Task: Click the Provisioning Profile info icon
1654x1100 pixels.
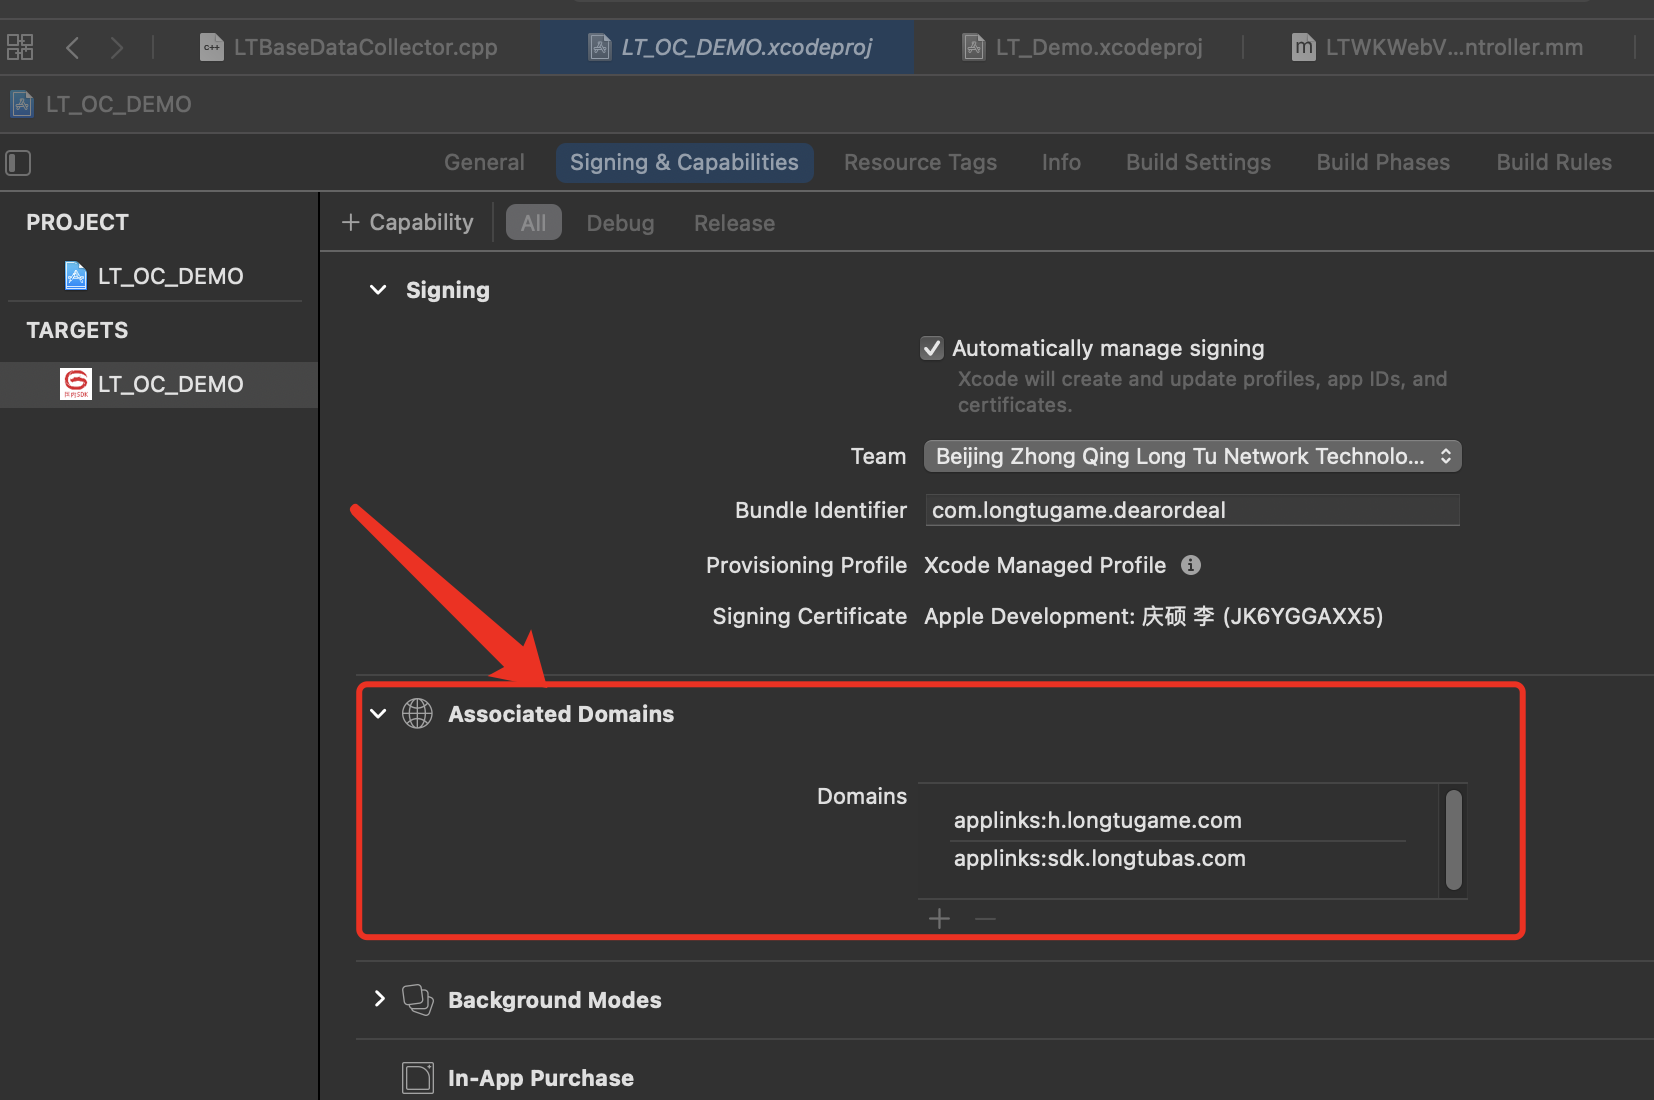Action: [1190, 565]
